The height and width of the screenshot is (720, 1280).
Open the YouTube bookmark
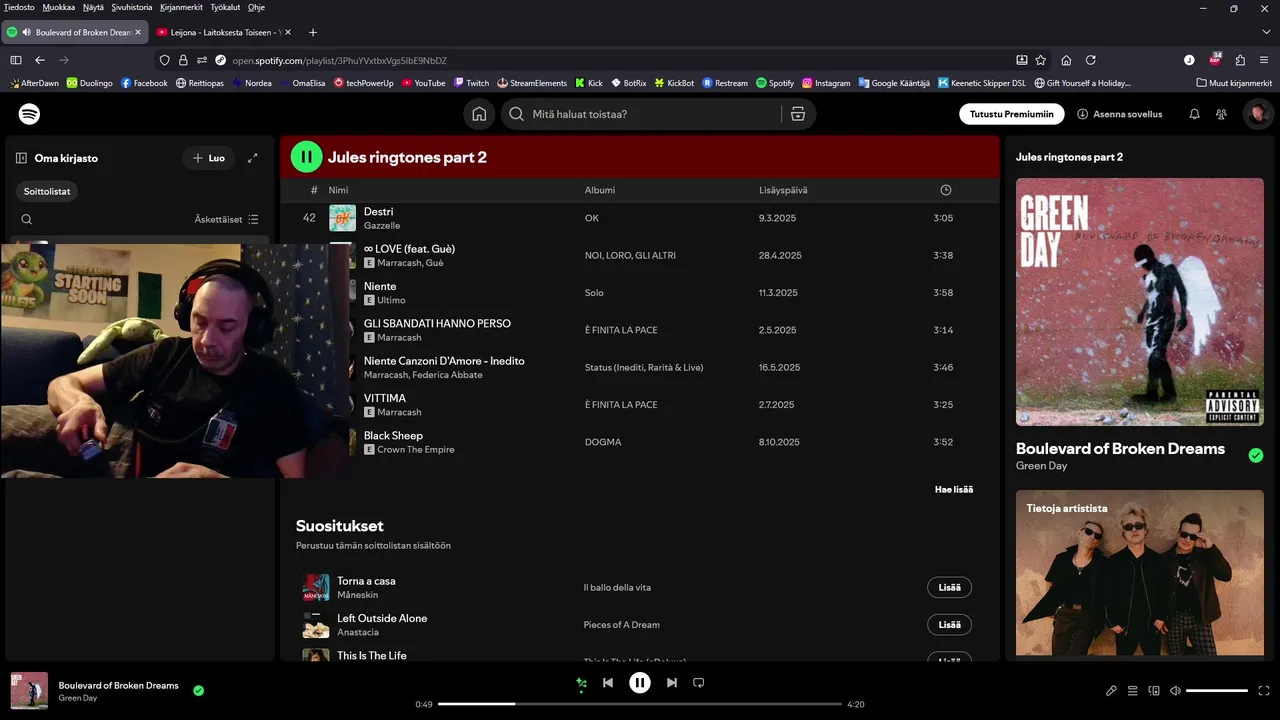423,83
